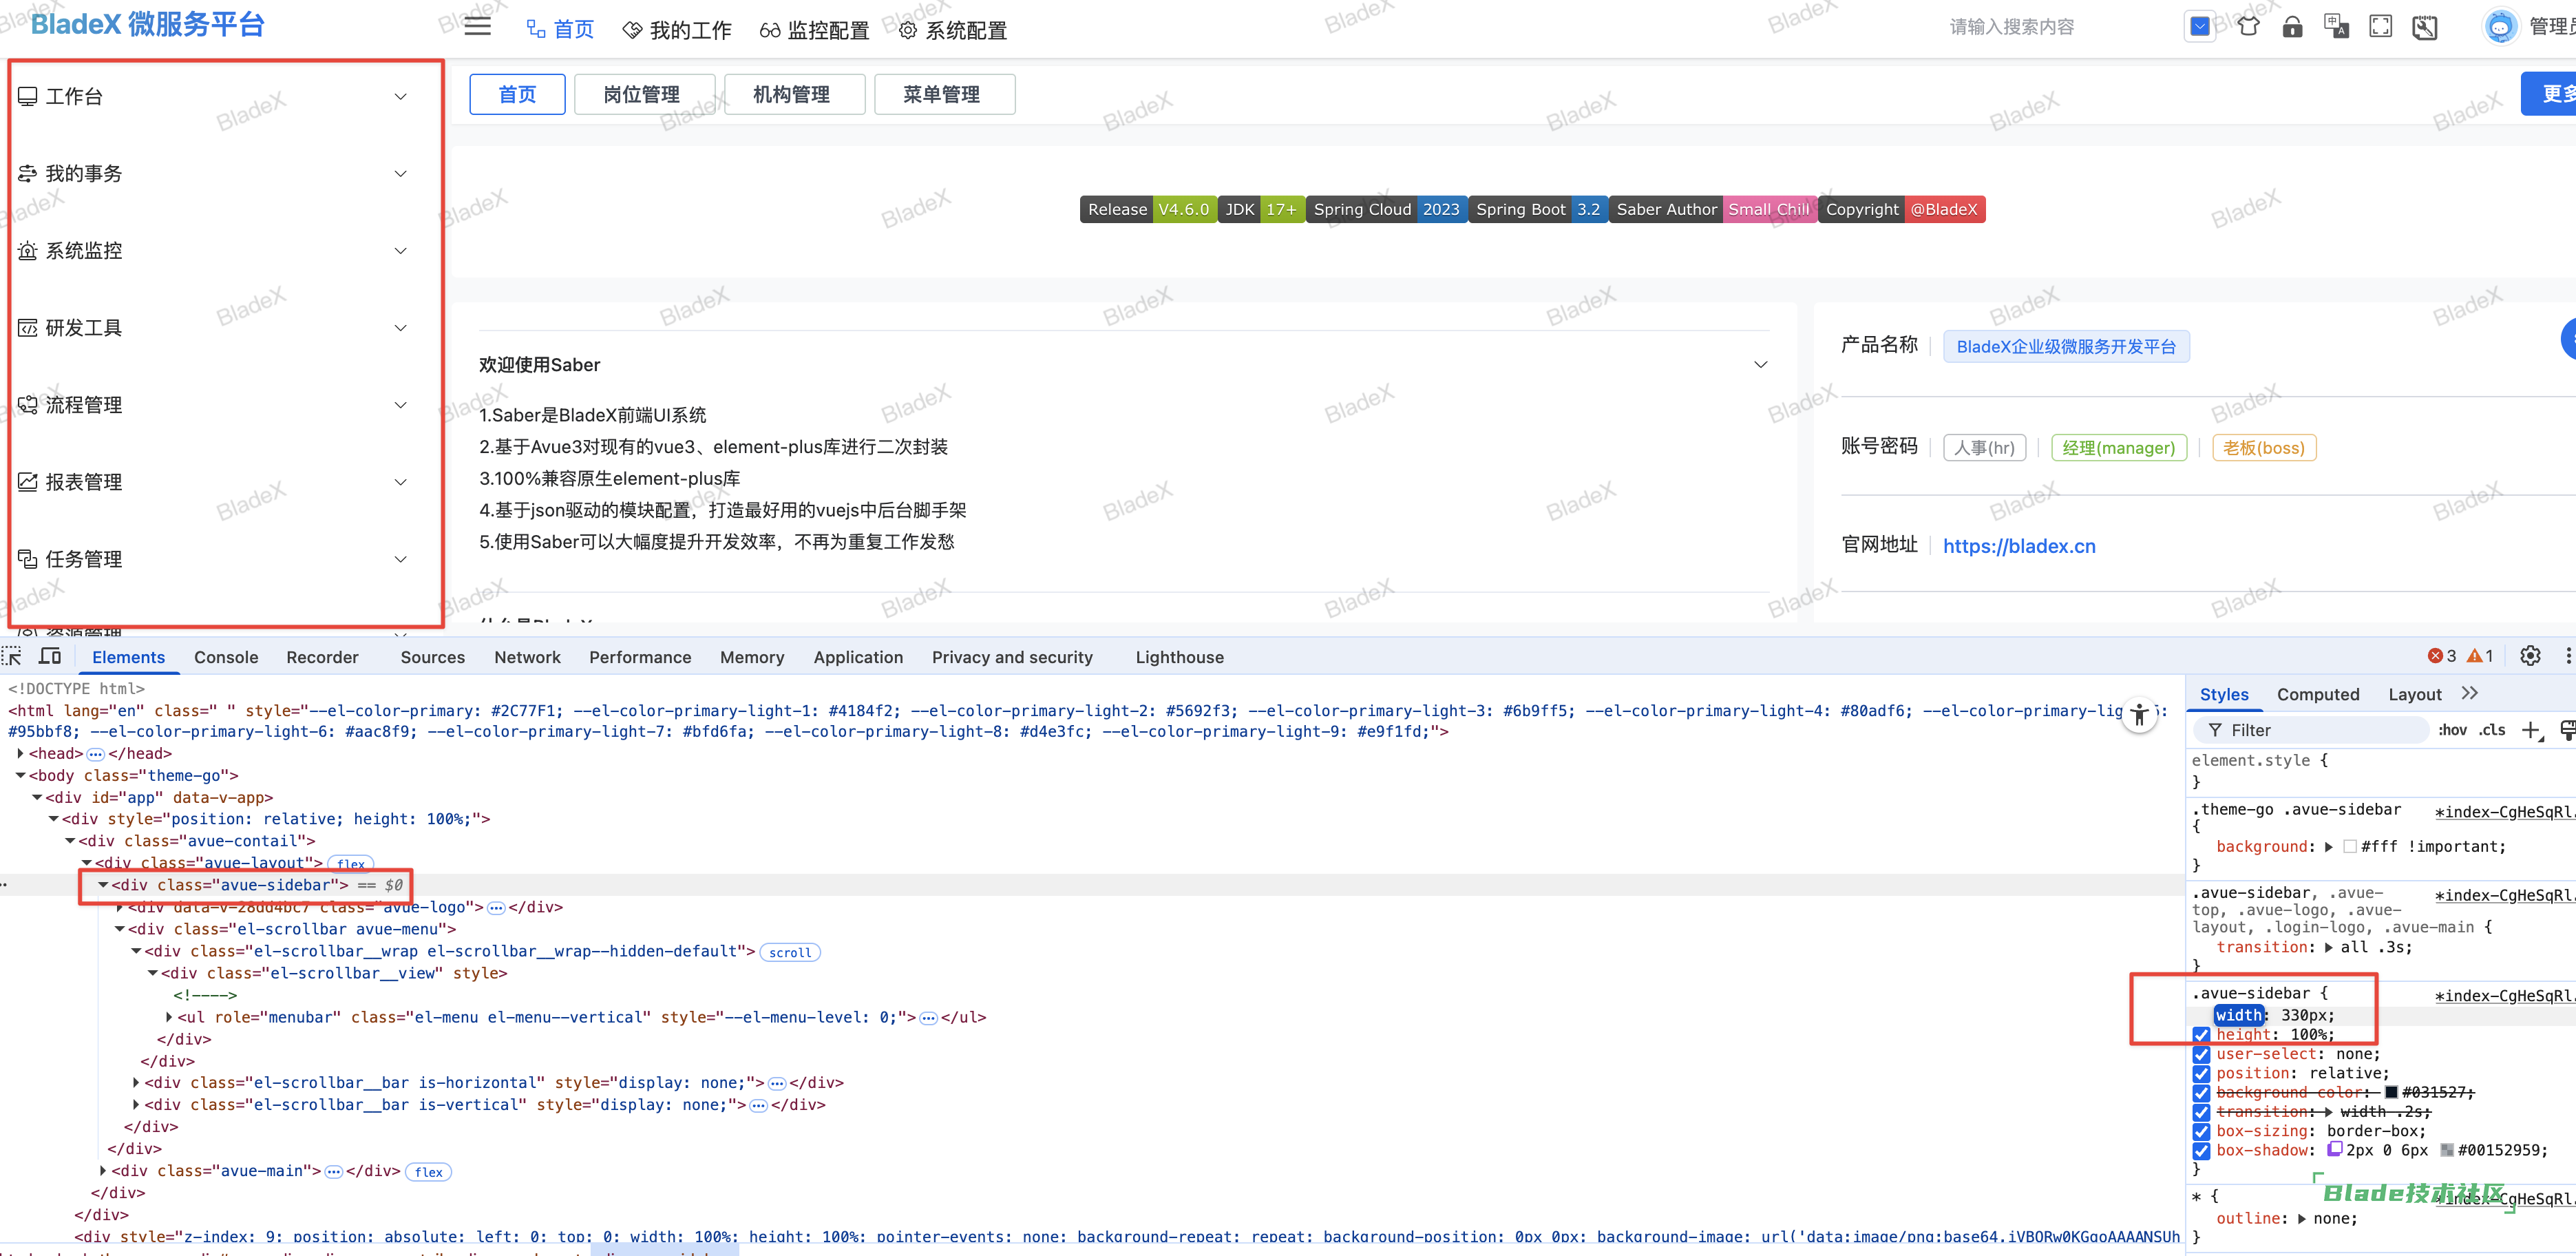The height and width of the screenshot is (1256, 2576).
Task: Toggle the .cls element classes panel
Action: [x=2492, y=730]
